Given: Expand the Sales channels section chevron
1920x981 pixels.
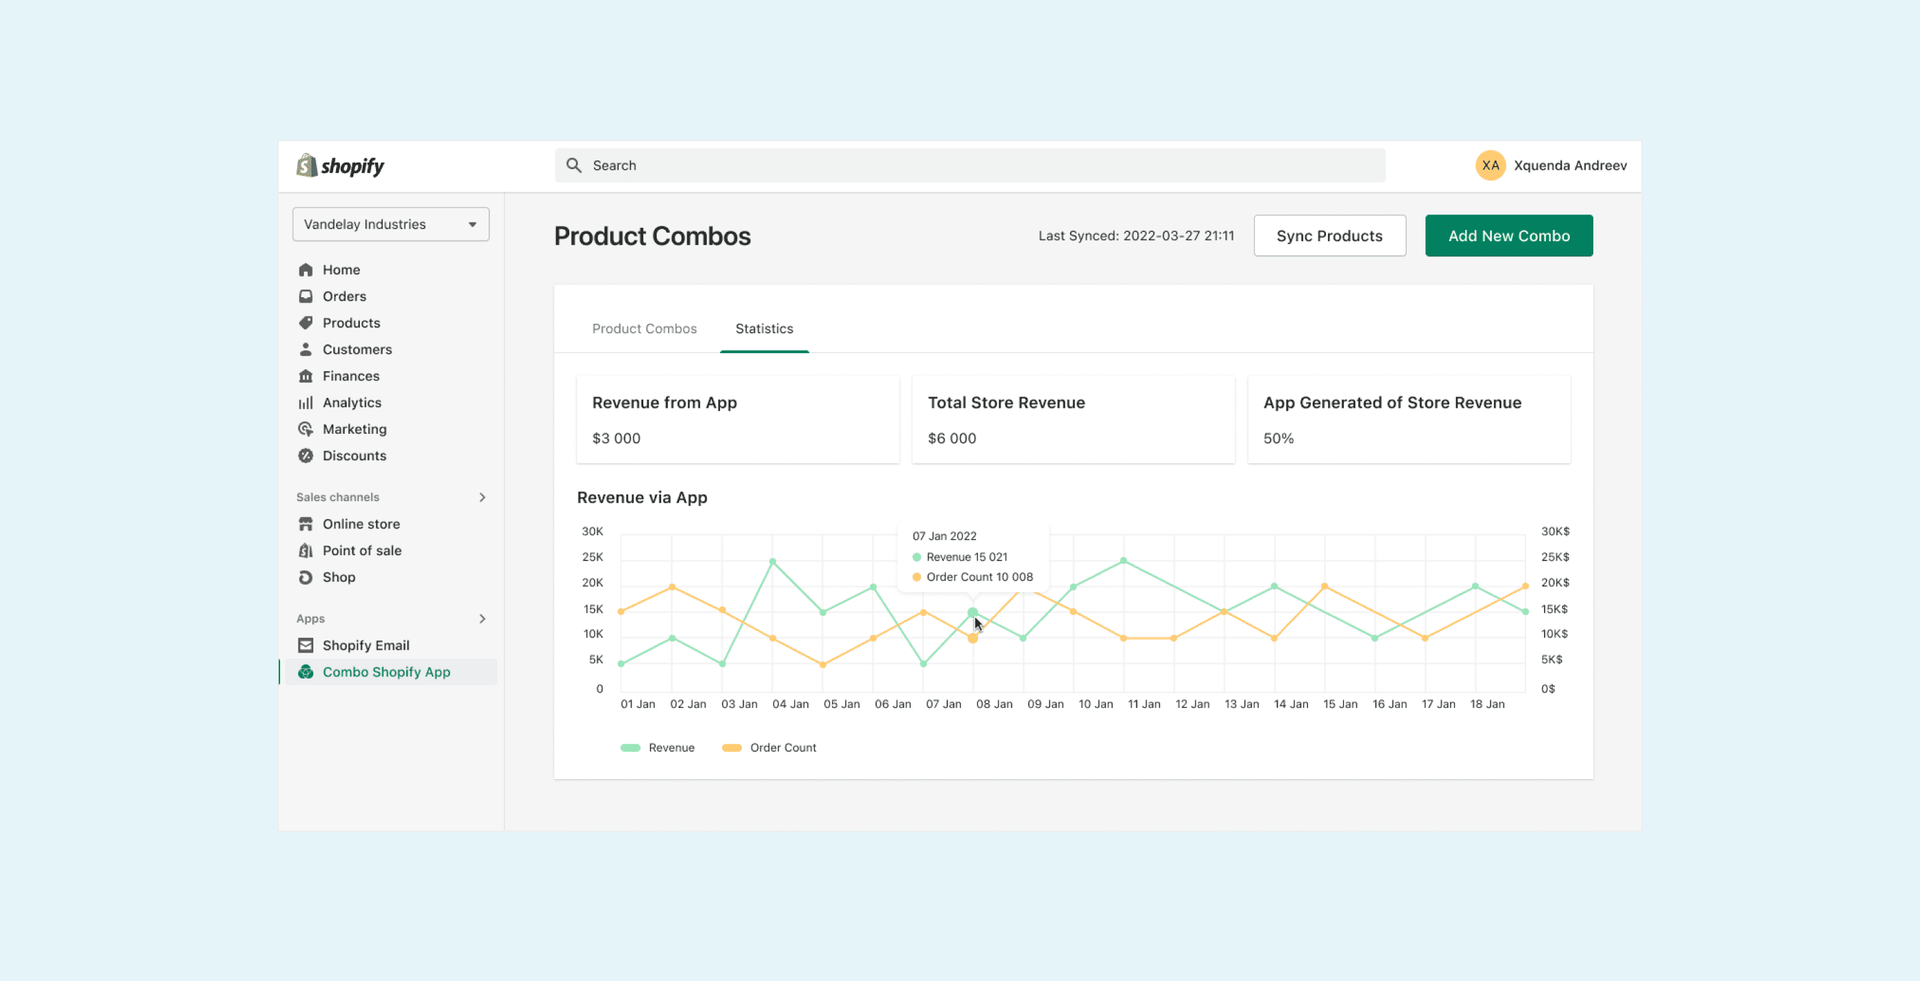Looking at the screenshot, I should coord(482,497).
